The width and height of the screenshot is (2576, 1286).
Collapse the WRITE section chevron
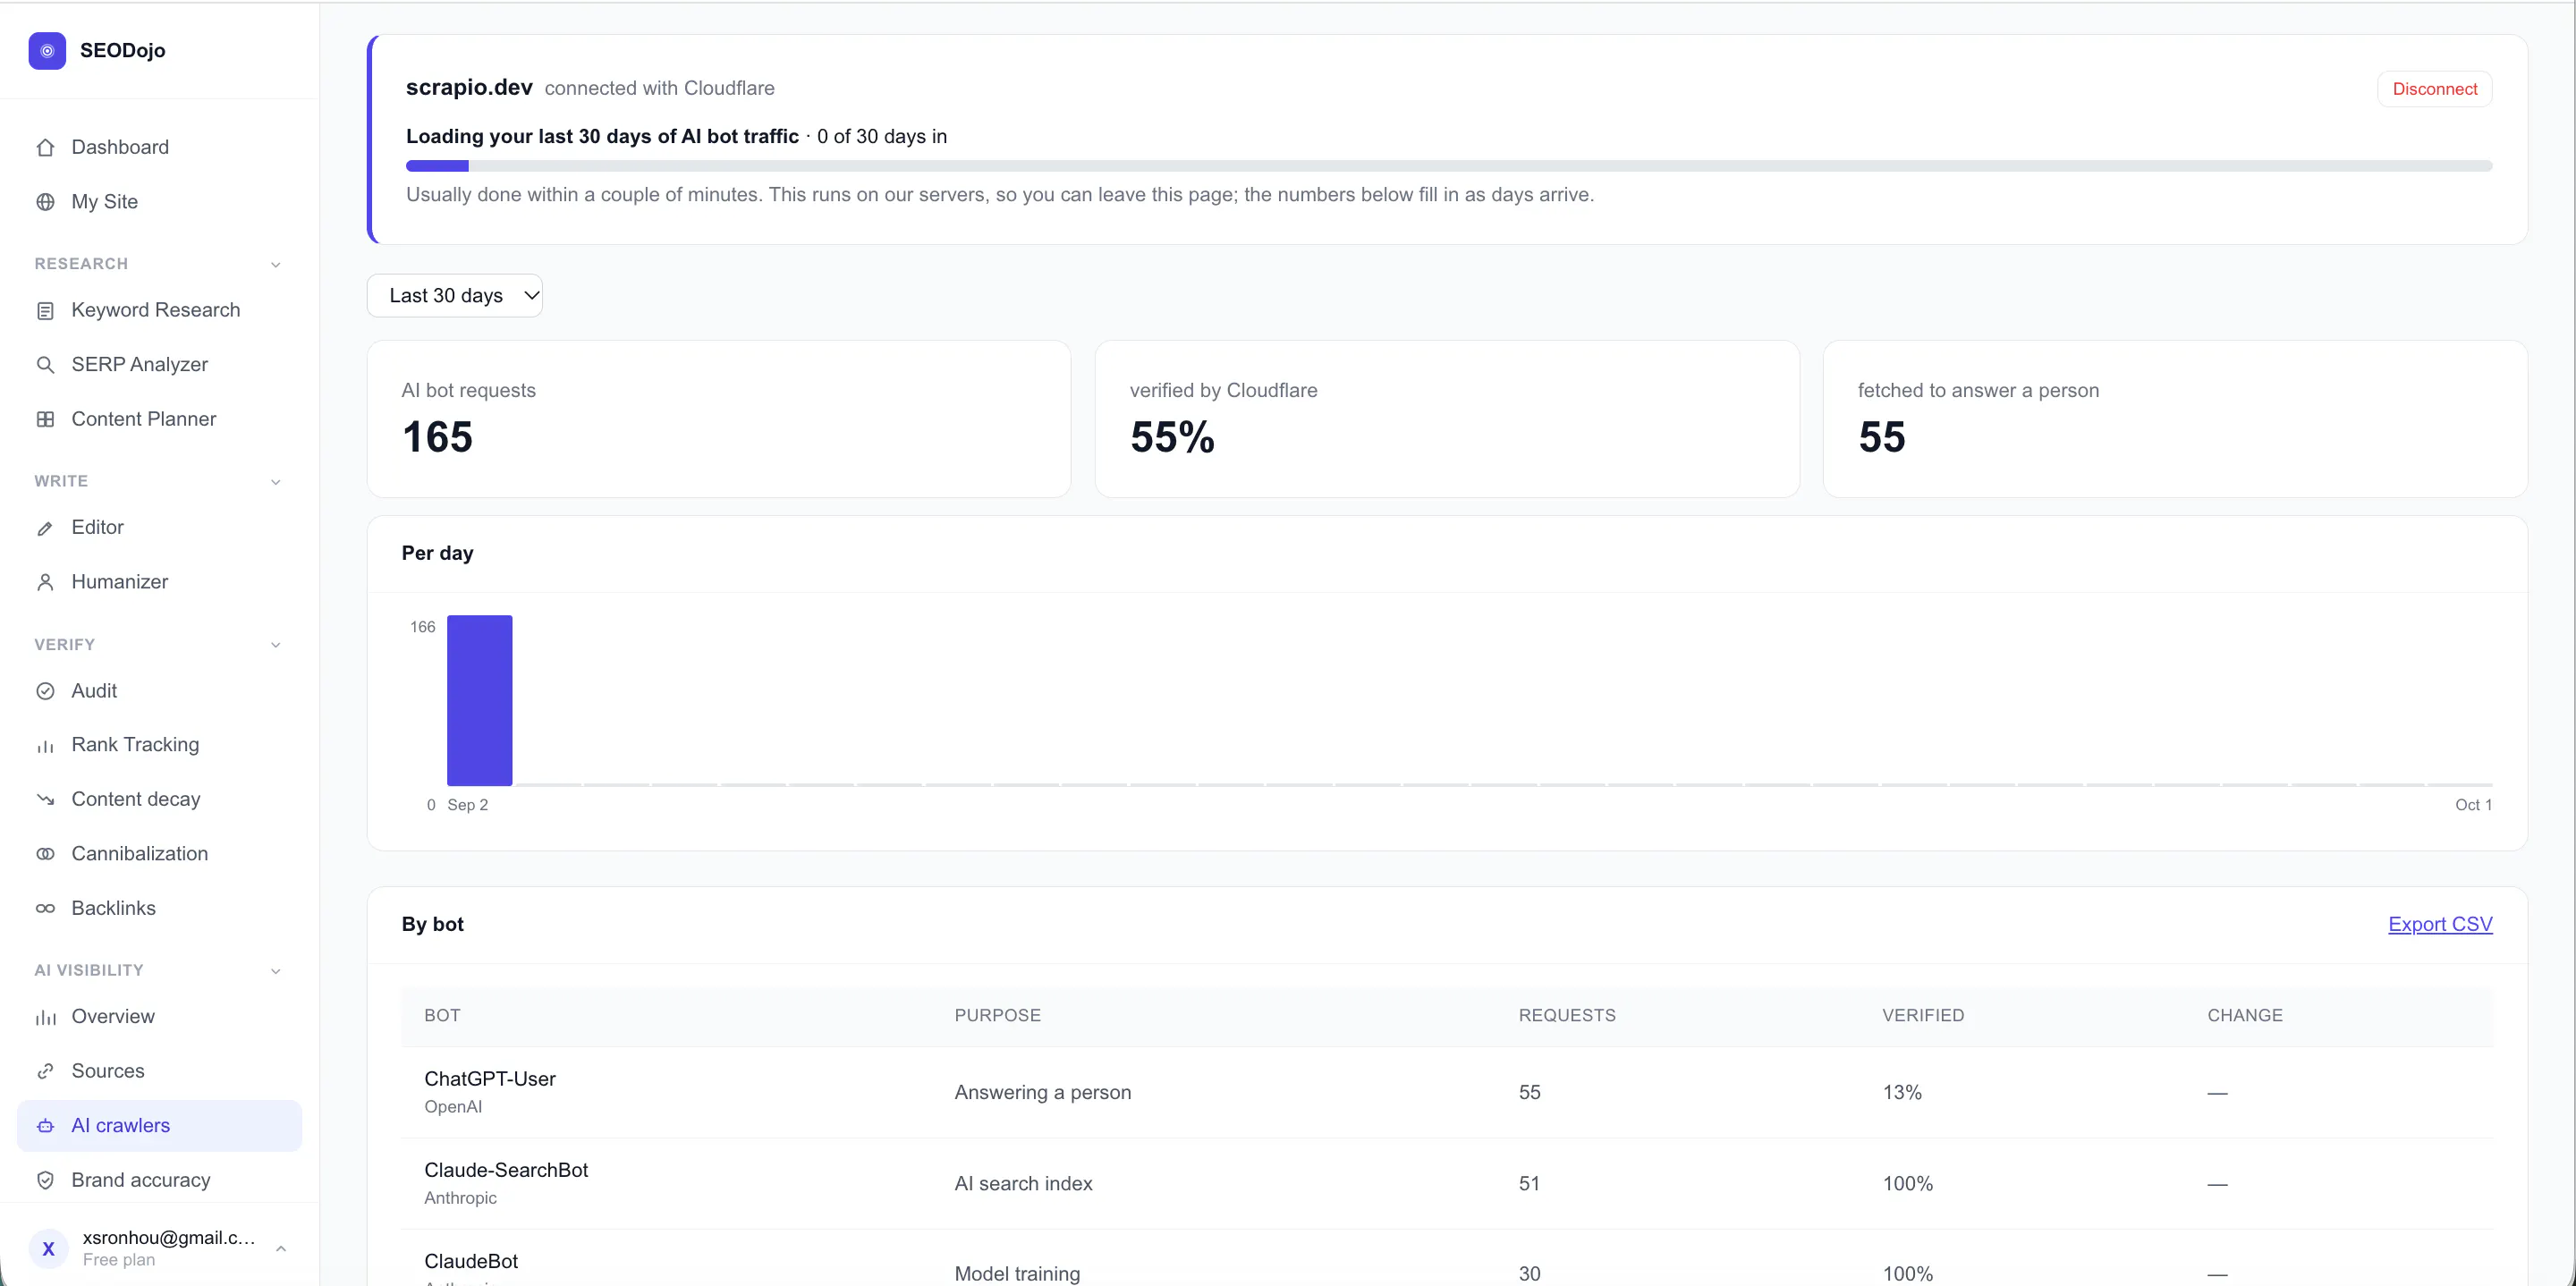click(276, 482)
